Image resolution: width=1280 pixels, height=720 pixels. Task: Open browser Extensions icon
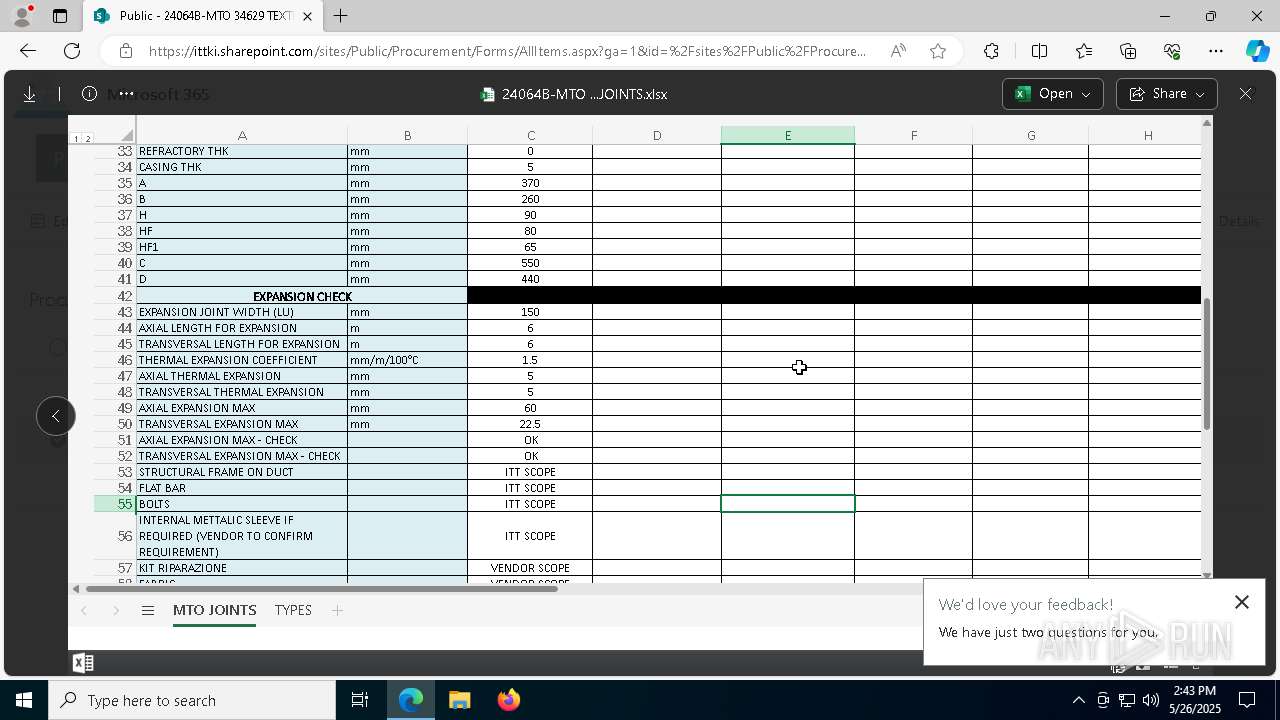click(x=991, y=51)
